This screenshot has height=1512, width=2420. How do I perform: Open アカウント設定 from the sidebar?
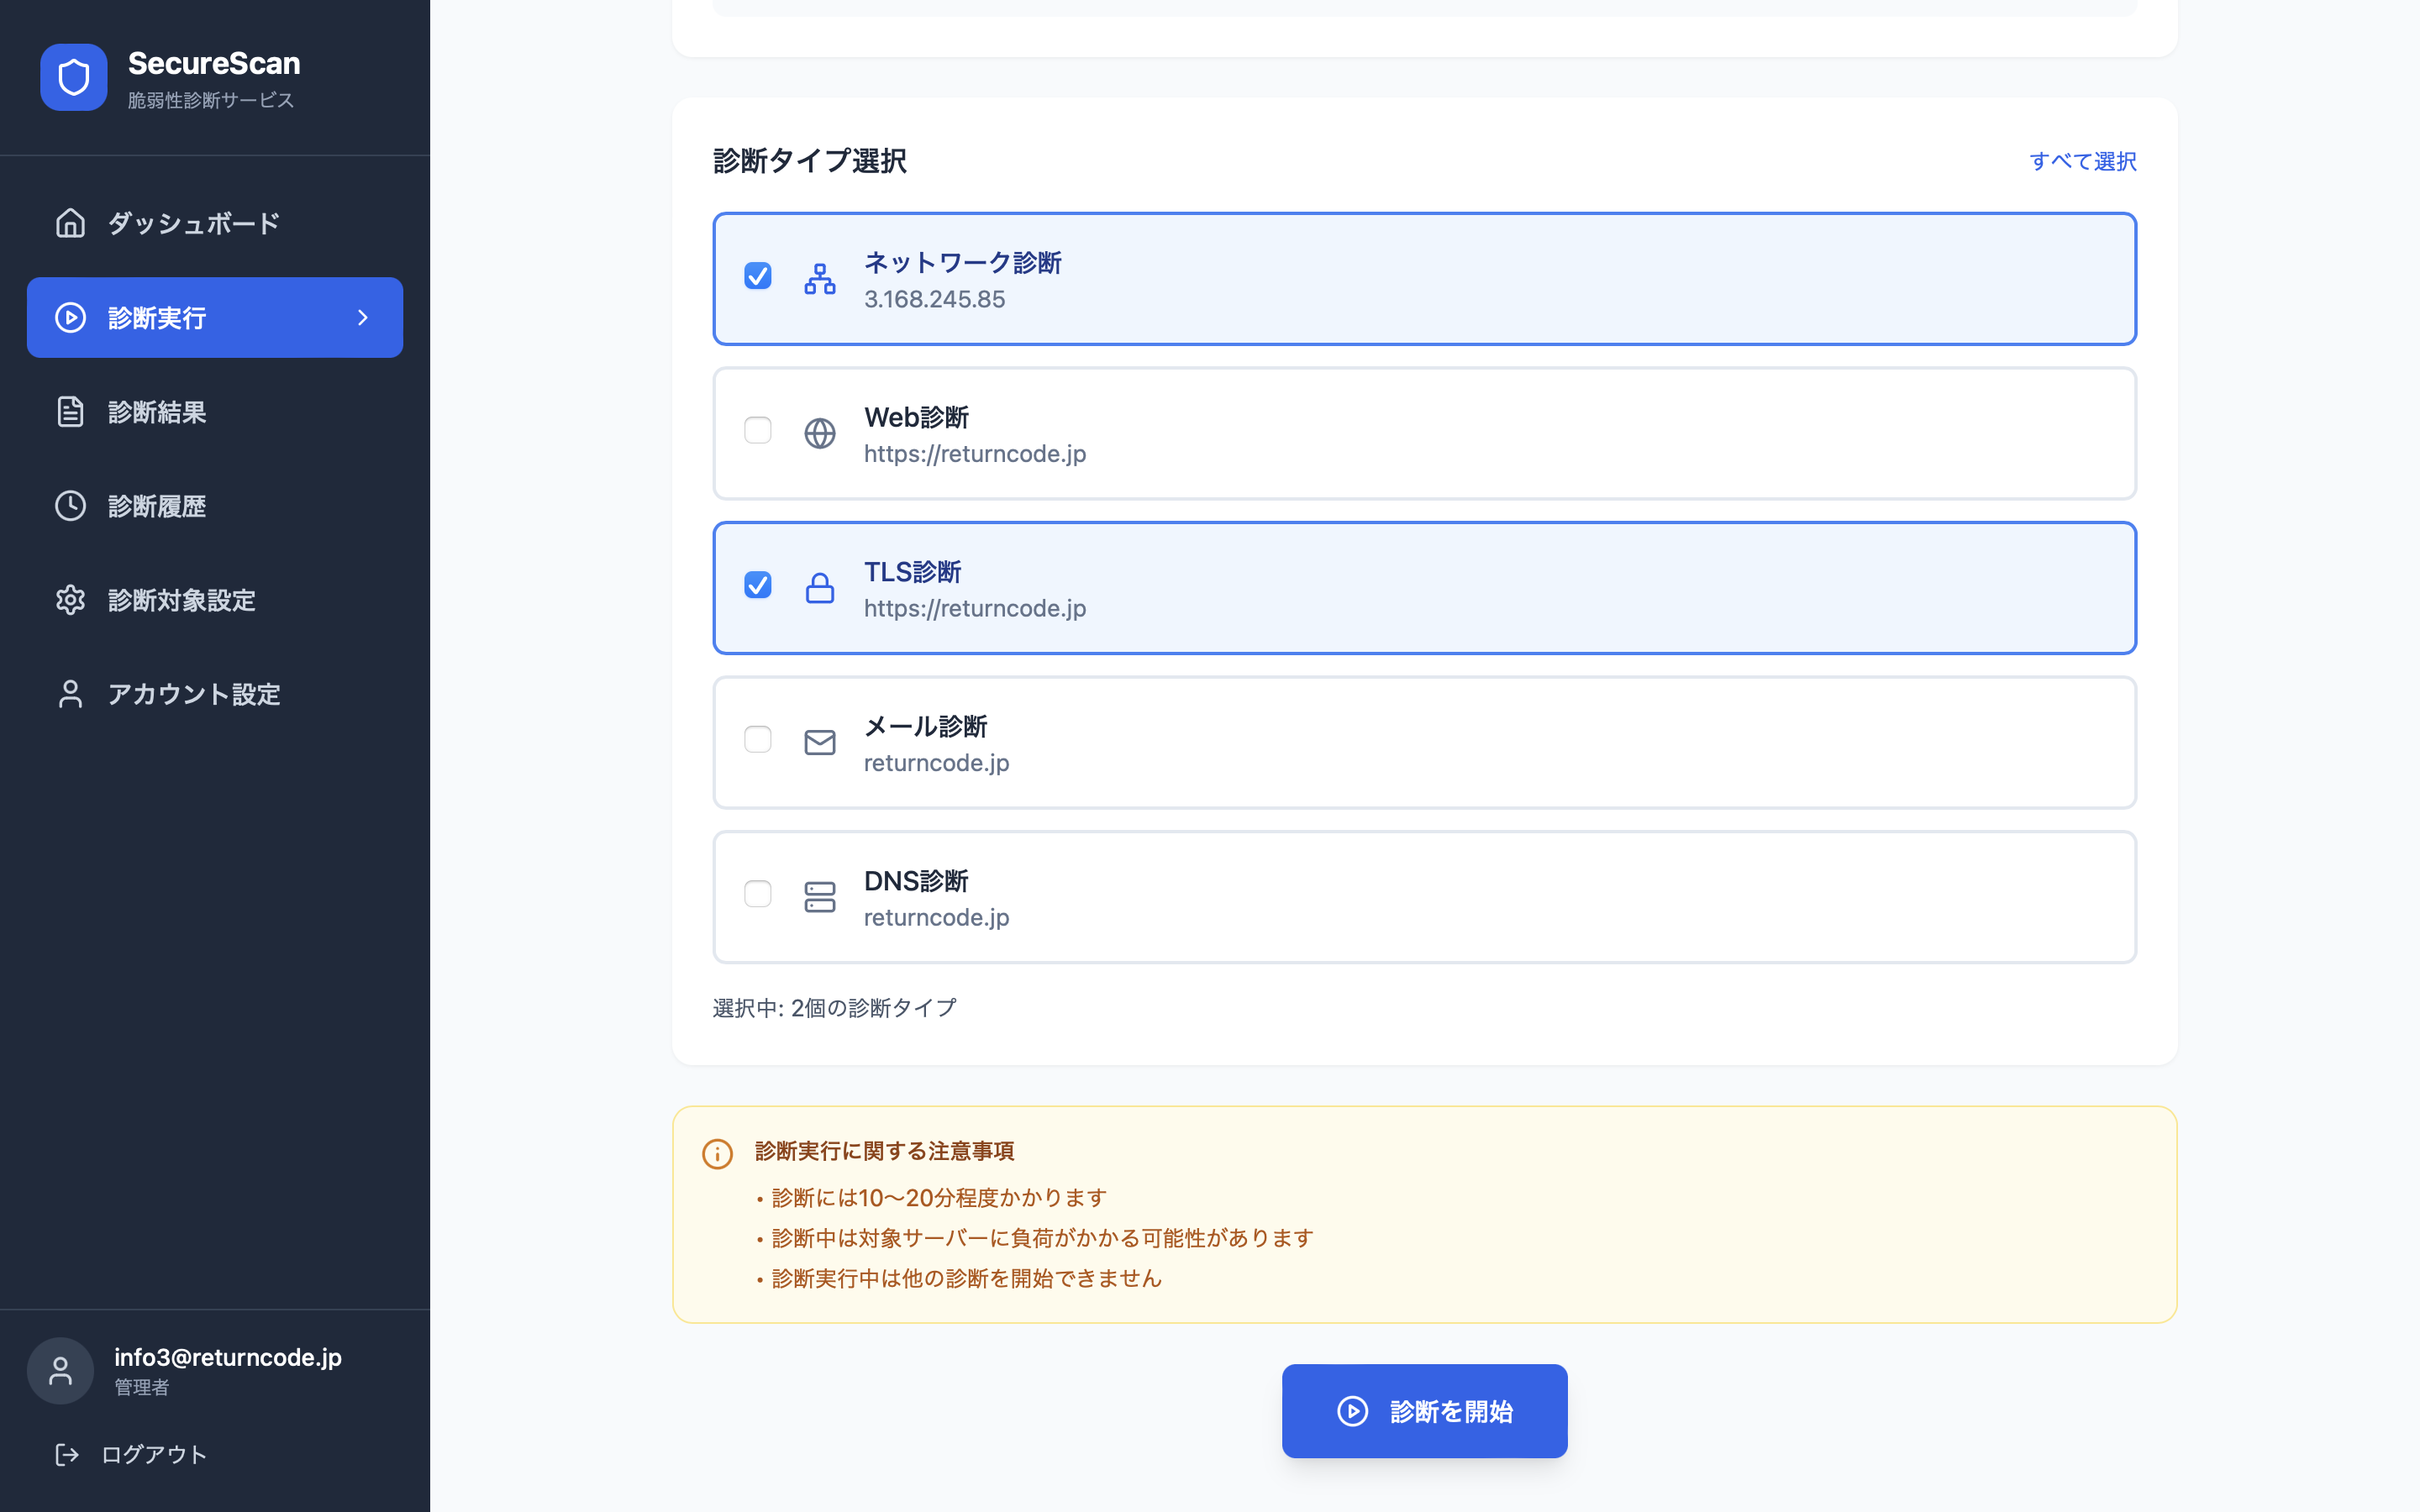193,694
